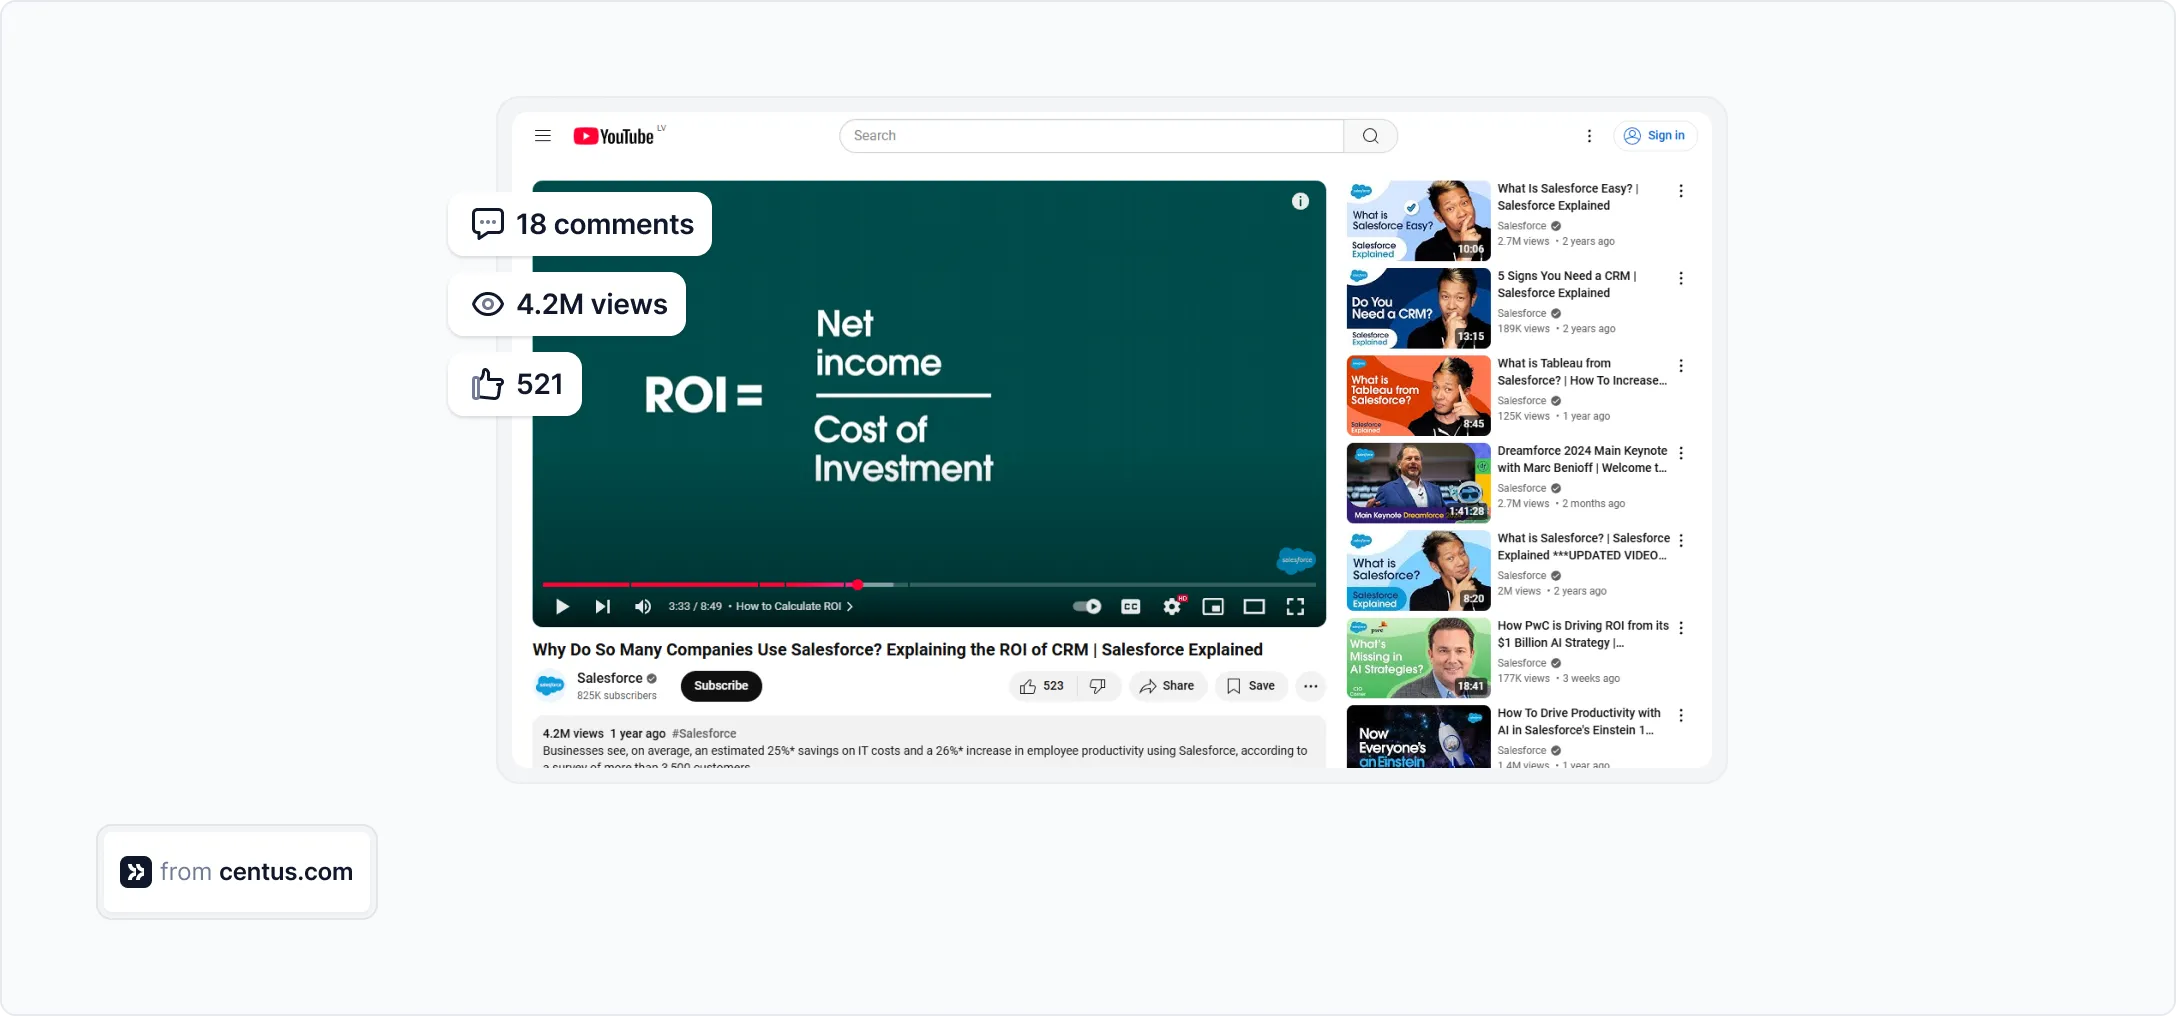The image size is (2176, 1016).
Task: Open closed captions for the video
Action: tap(1130, 607)
